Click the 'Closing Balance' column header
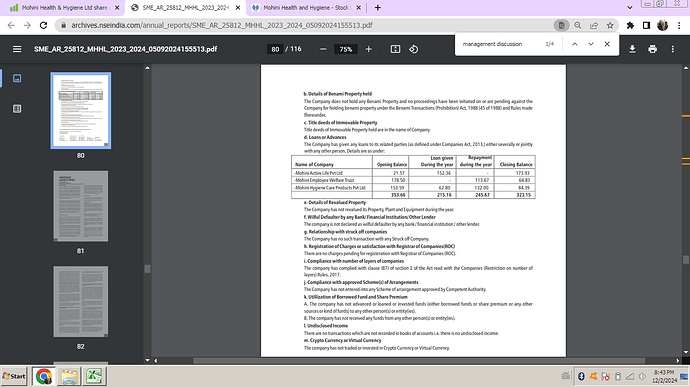This screenshot has height=387, width=690. (x=515, y=162)
